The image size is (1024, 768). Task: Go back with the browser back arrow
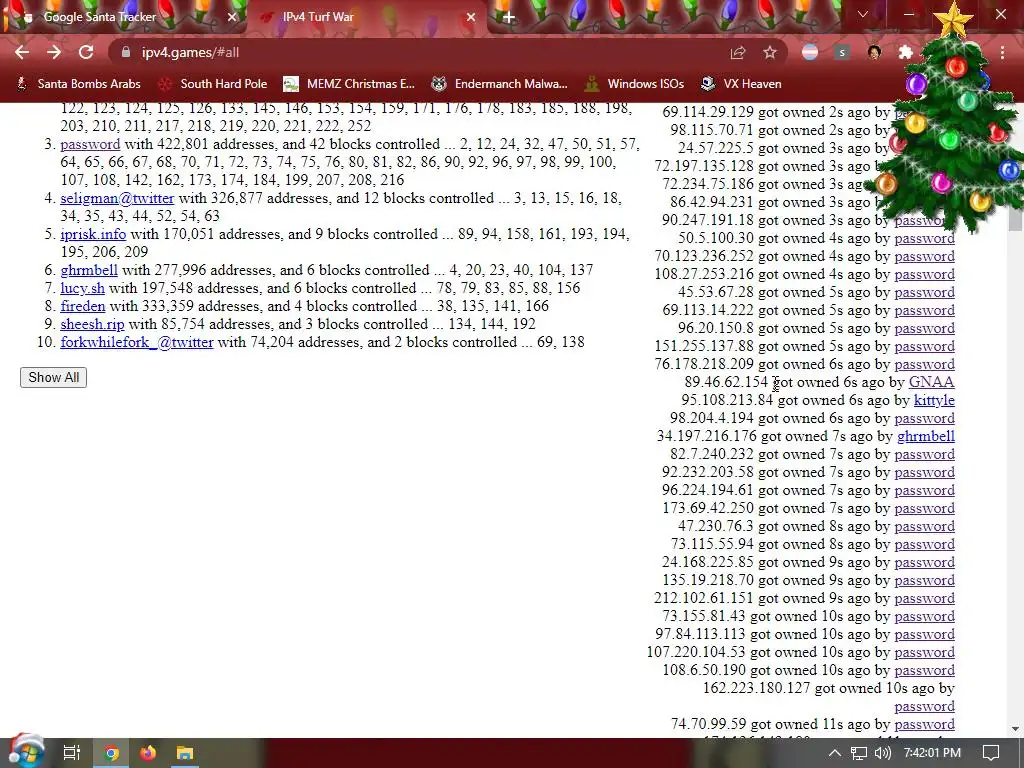[22, 52]
